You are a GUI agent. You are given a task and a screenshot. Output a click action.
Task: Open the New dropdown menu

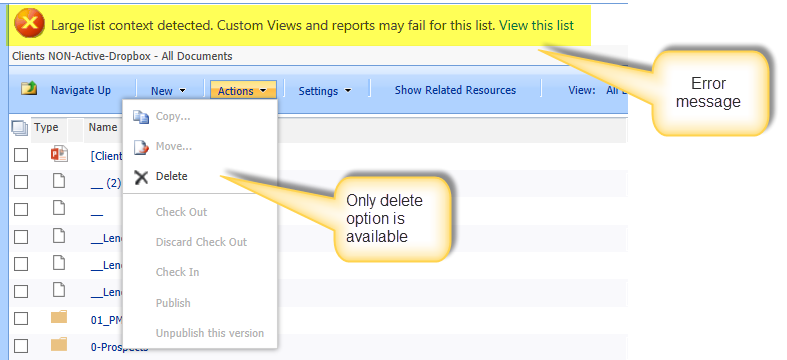point(169,91)
